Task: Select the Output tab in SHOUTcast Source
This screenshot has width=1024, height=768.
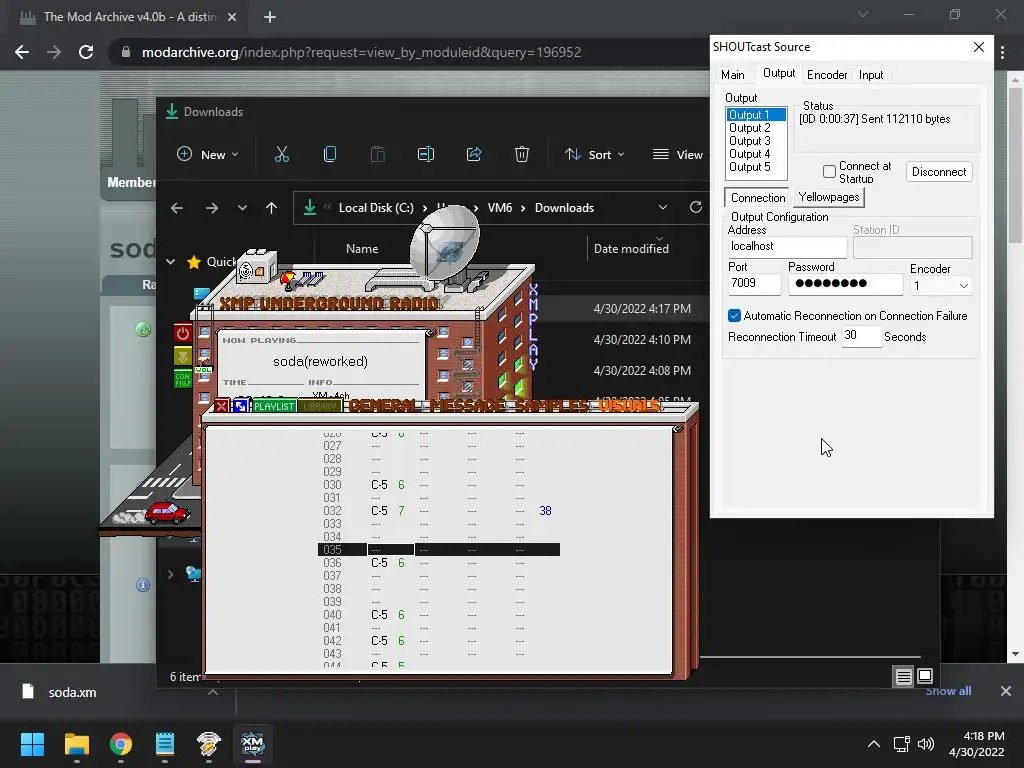Action: (779, 73)
